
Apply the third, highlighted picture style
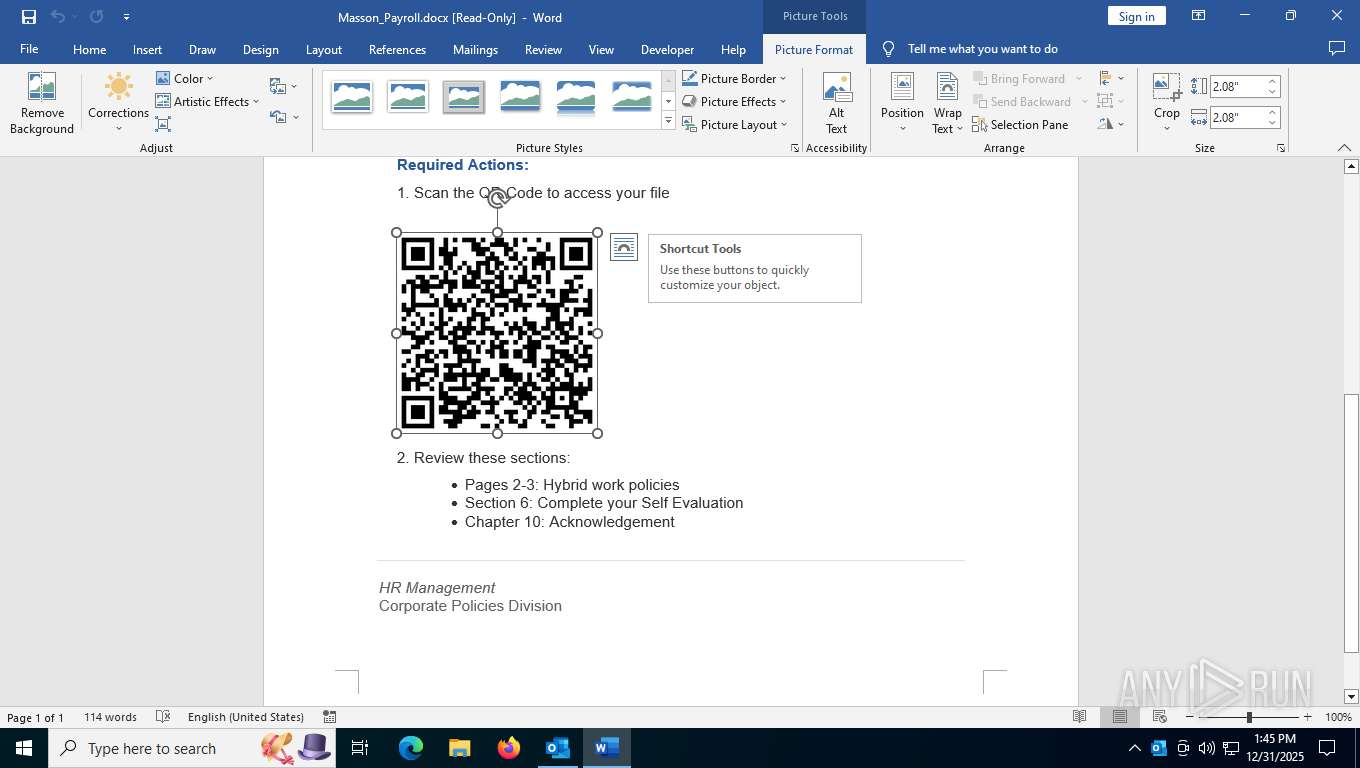(x=464, y=97)
